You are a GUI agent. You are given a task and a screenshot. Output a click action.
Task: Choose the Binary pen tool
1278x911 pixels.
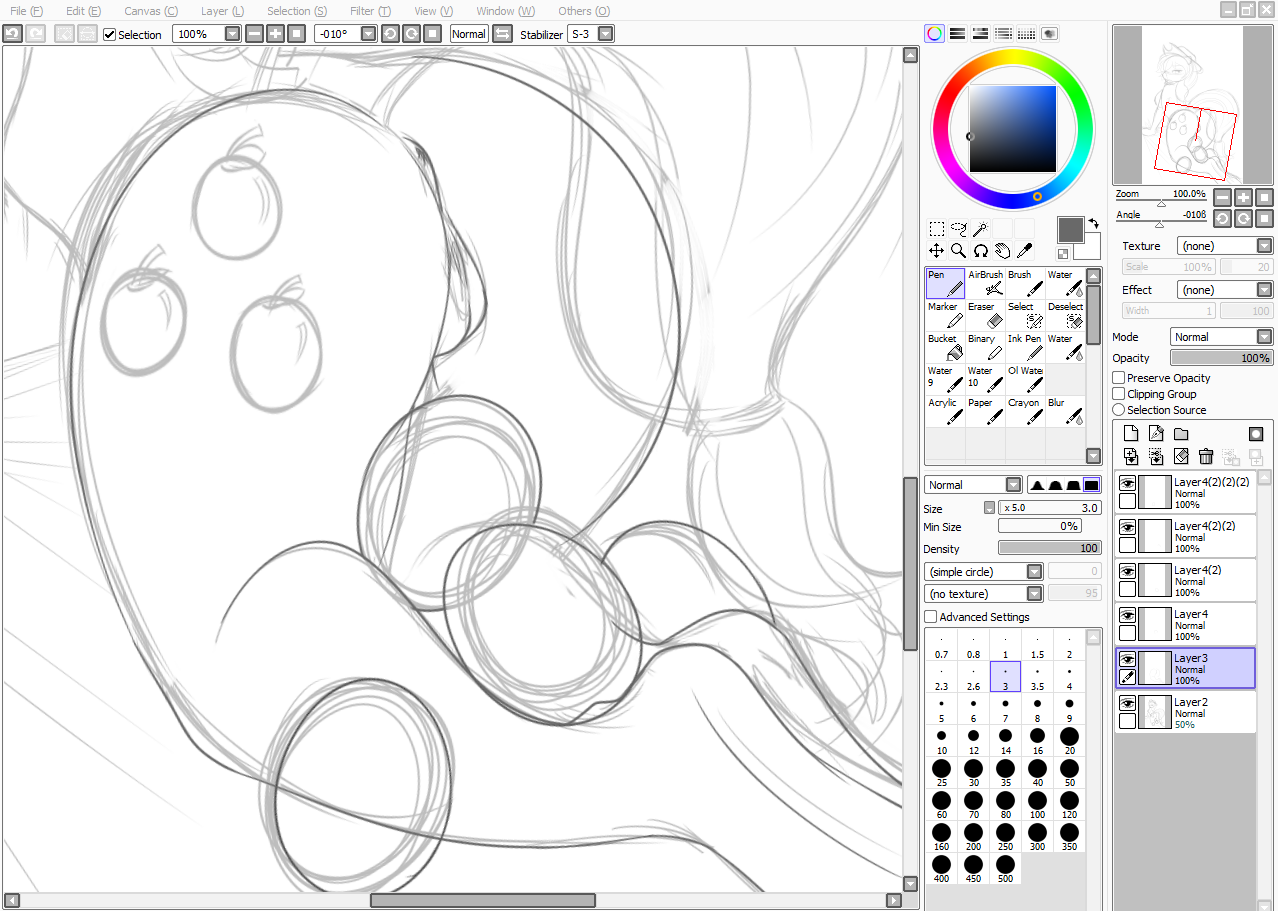click(985, 348)
